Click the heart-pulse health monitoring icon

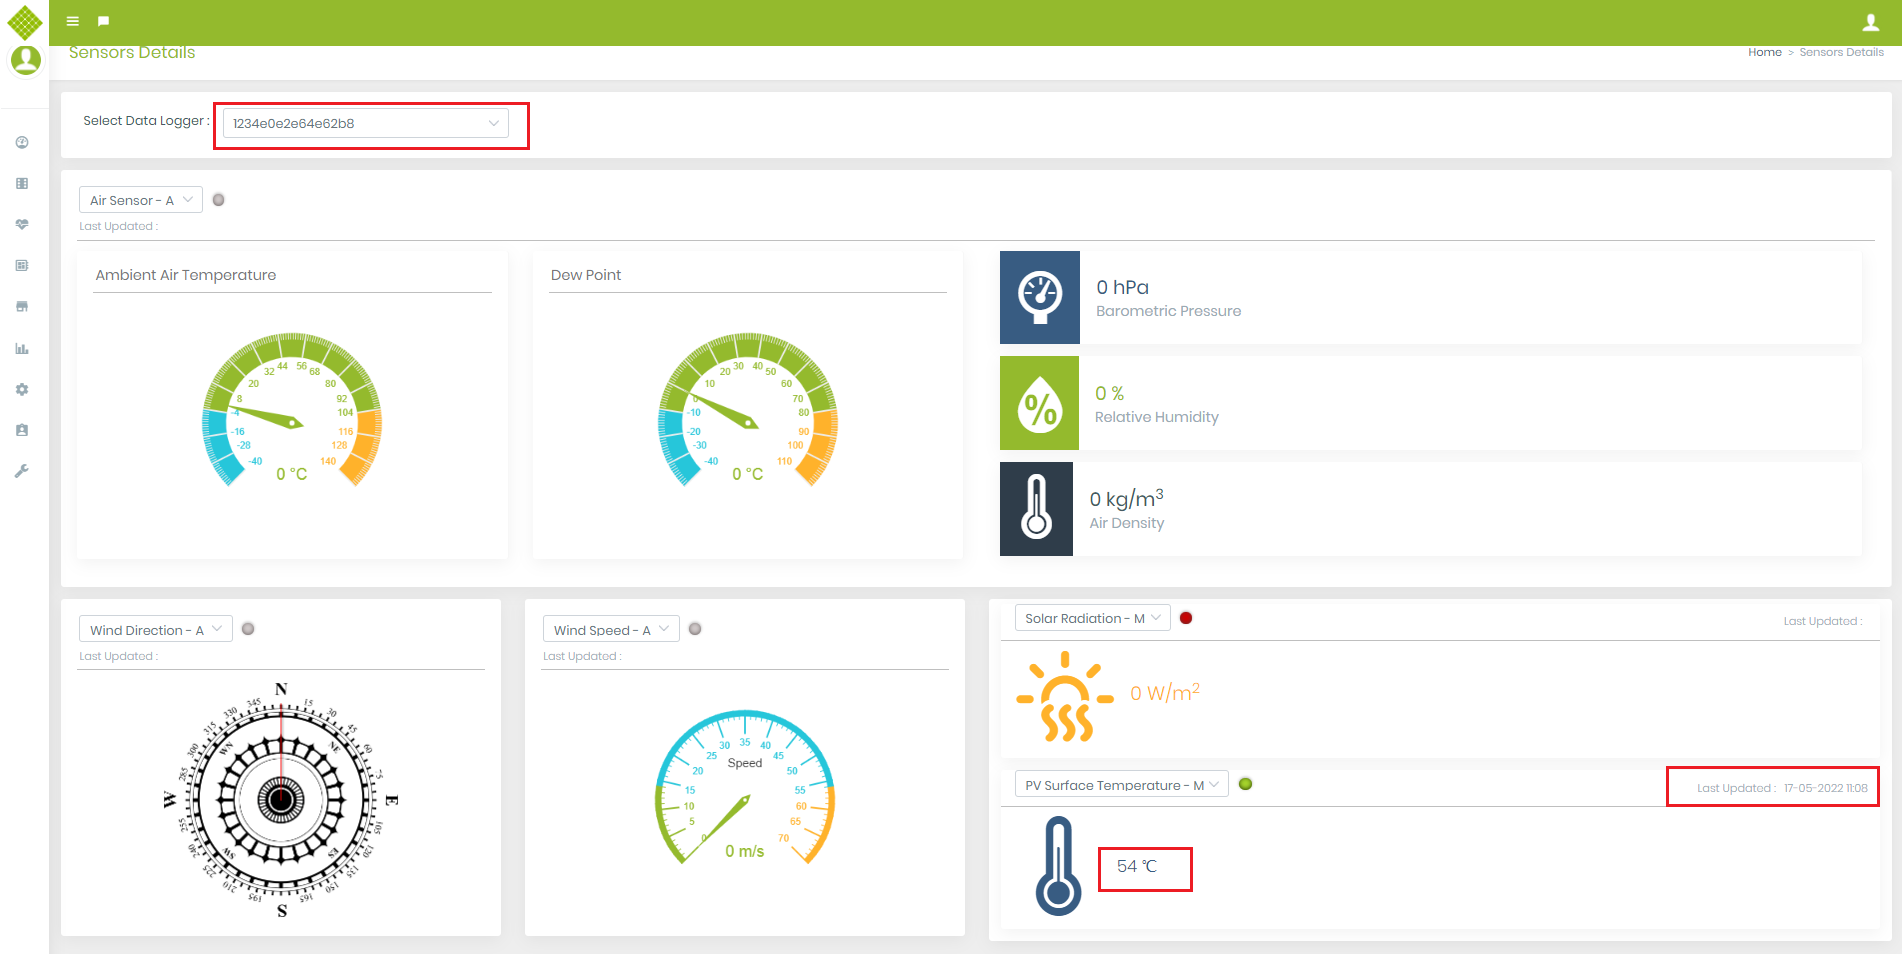tap(21, 224)
